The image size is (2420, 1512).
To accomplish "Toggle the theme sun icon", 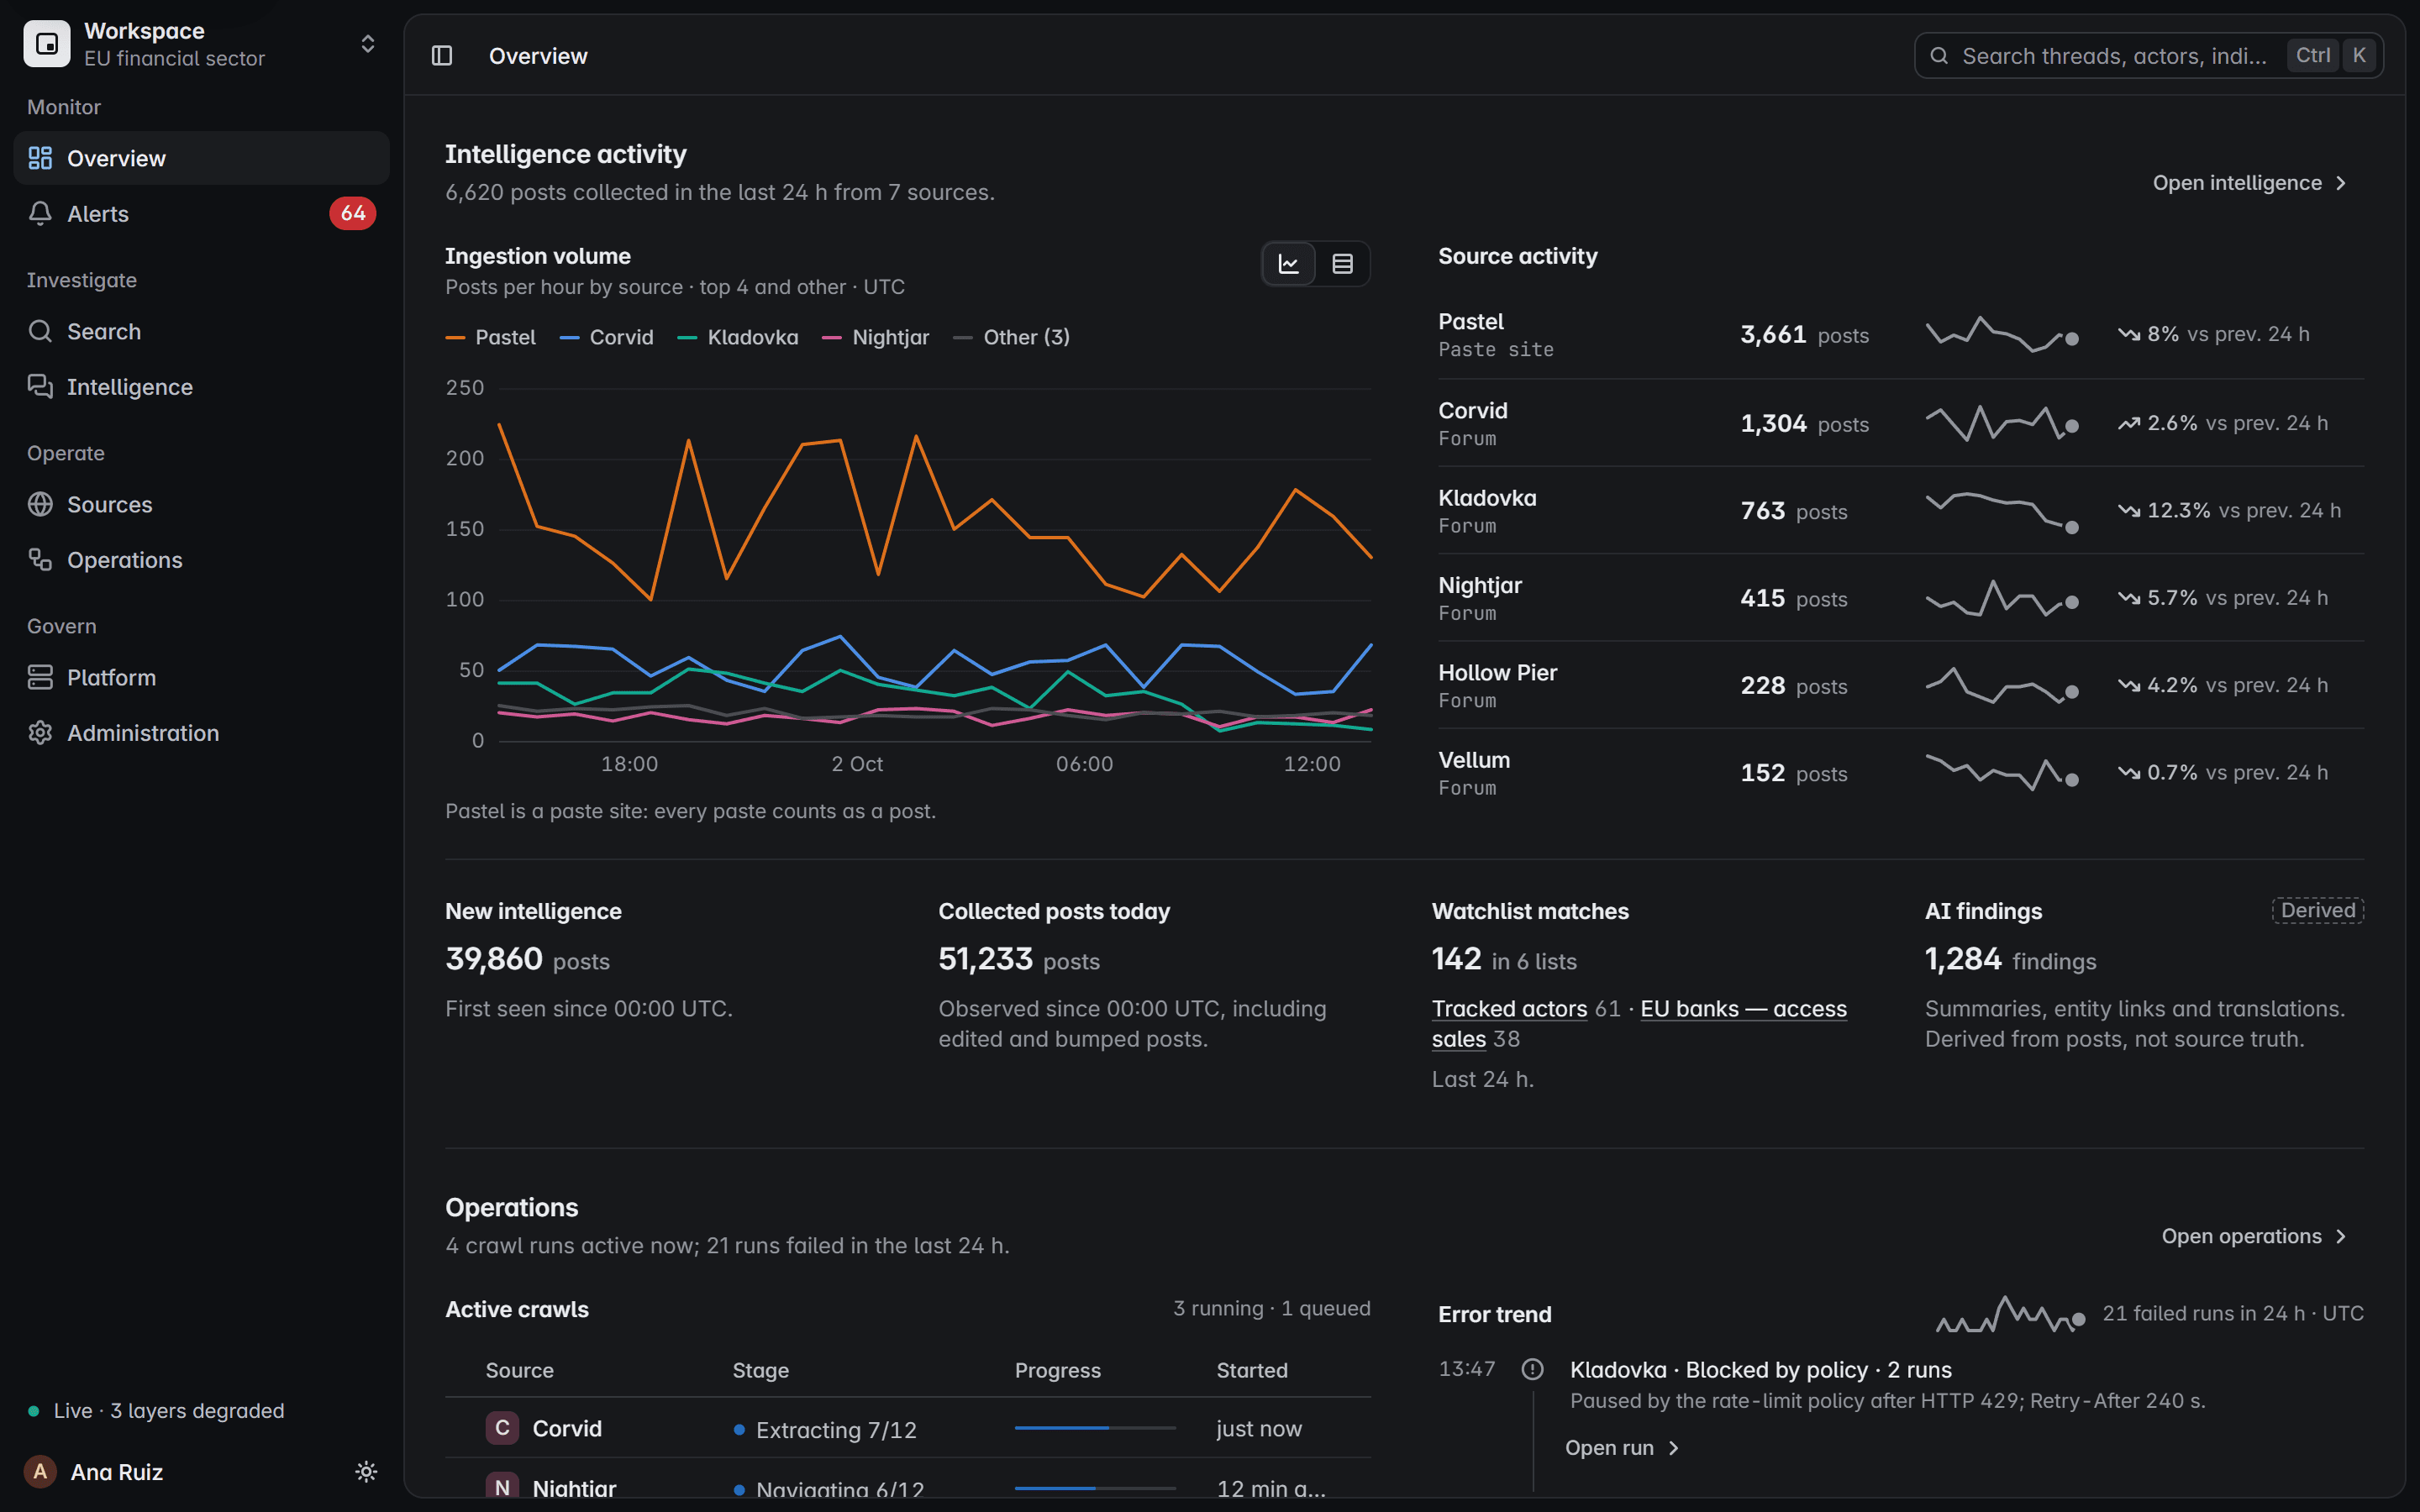I will pos(366,1471).
